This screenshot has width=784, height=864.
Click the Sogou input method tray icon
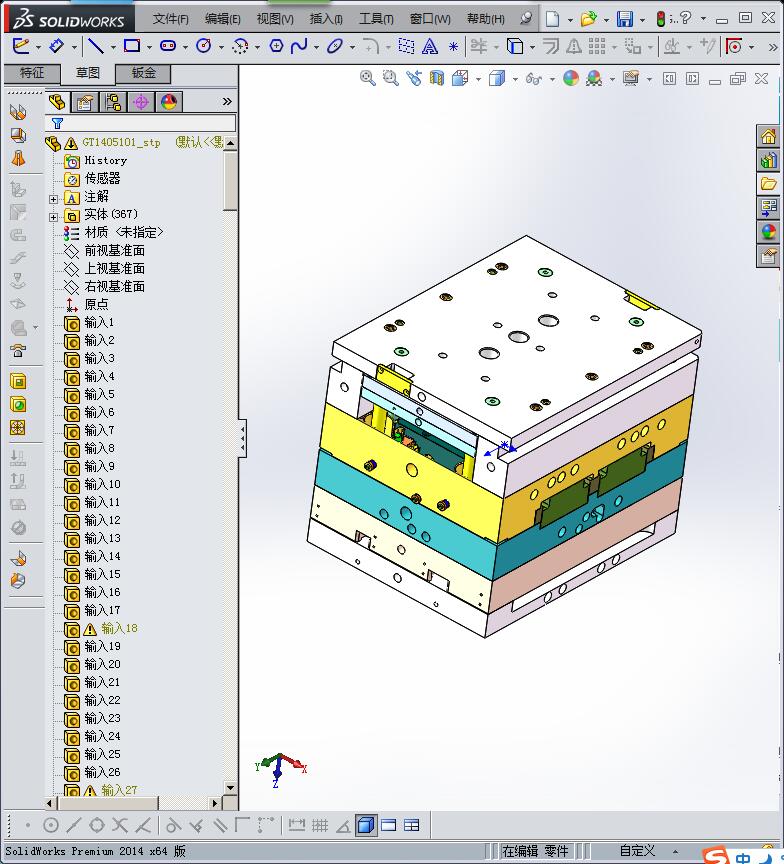tap(716, 855)
